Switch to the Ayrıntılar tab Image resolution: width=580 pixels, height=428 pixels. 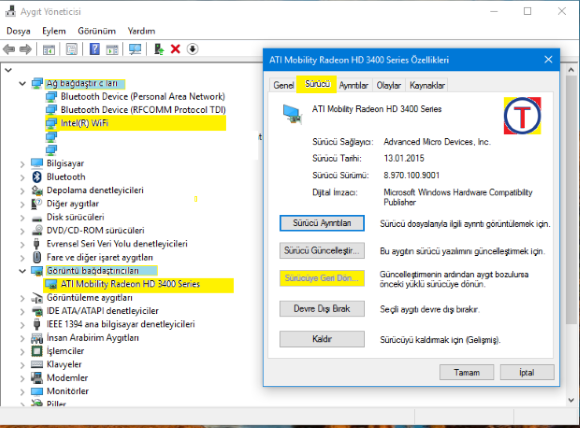[354, 85]
